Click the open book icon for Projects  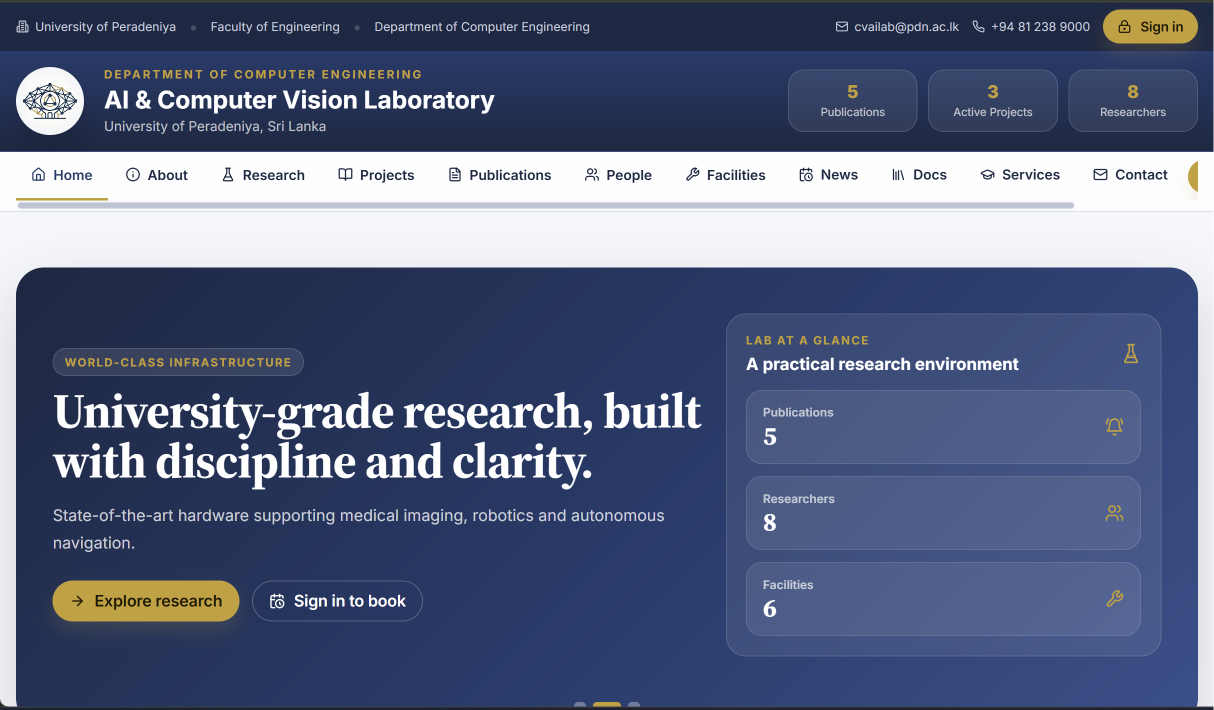345,175
